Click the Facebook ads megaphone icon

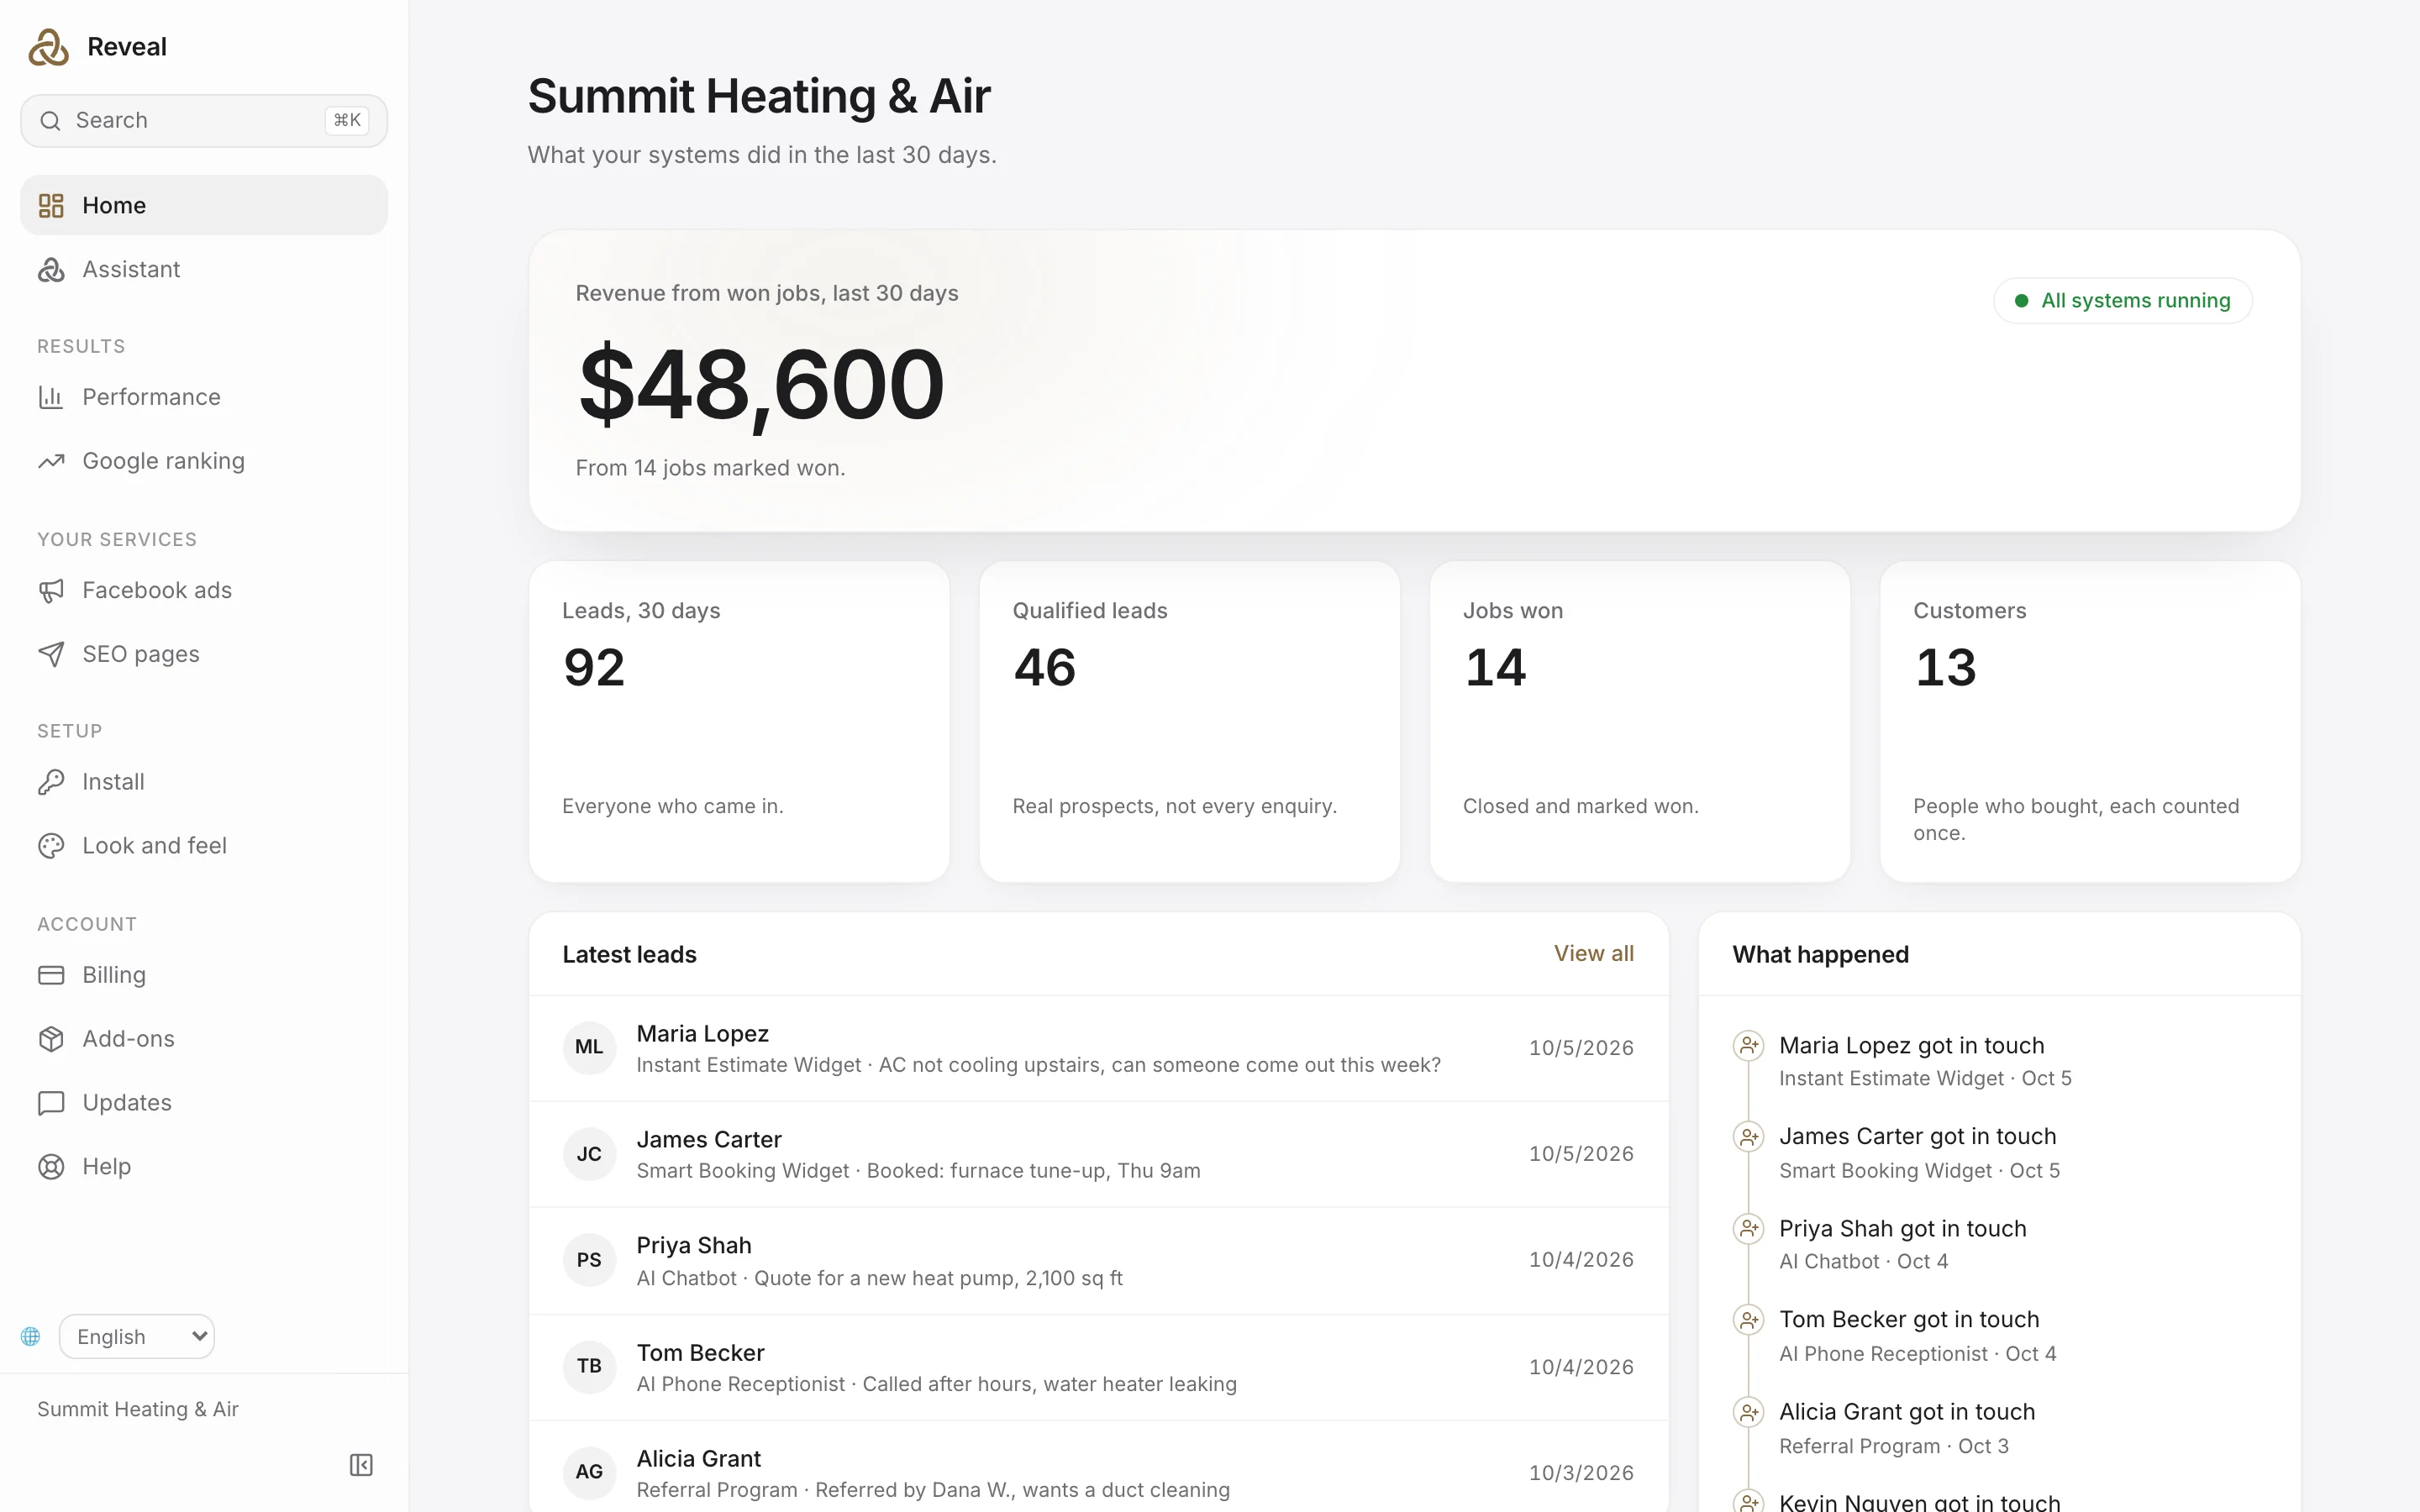pyautogui.click(x=51, y=590)
